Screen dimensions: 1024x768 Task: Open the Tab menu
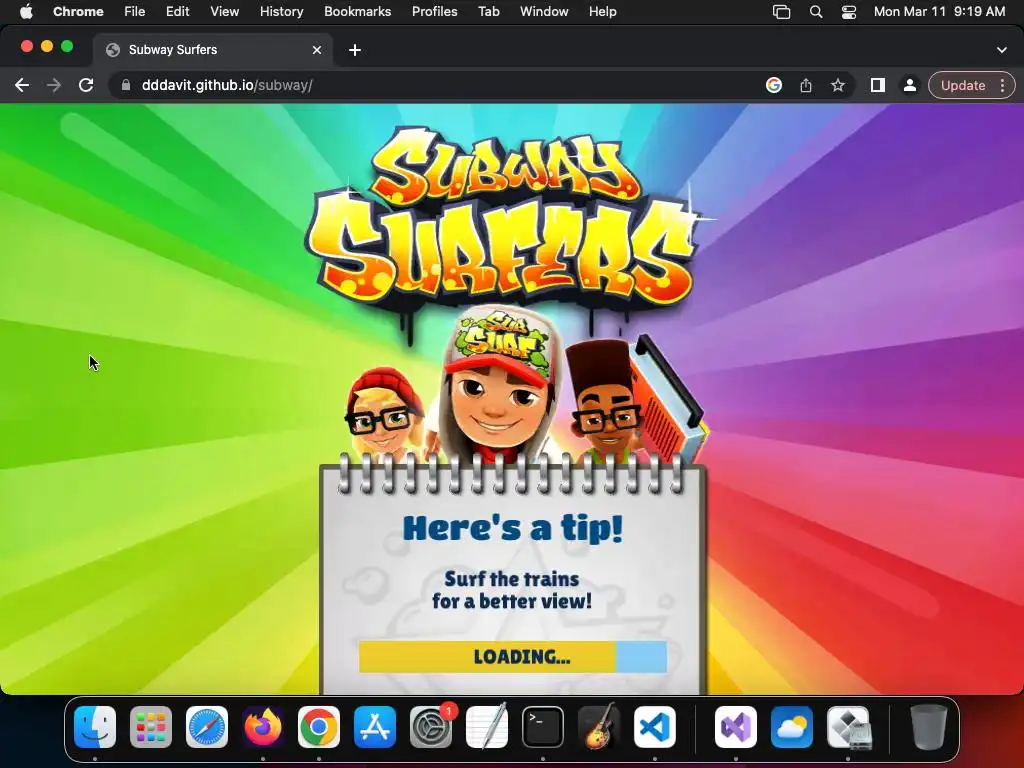point(488,12)
